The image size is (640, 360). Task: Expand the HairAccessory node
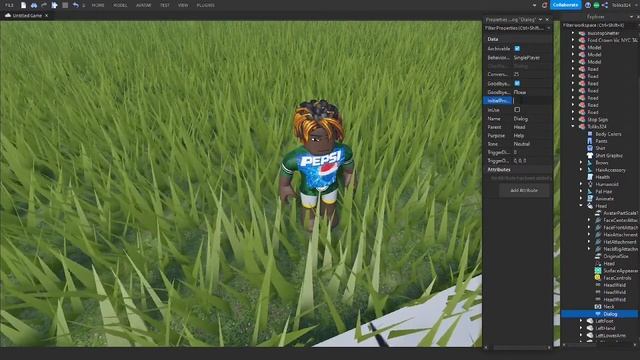[581, 170]
